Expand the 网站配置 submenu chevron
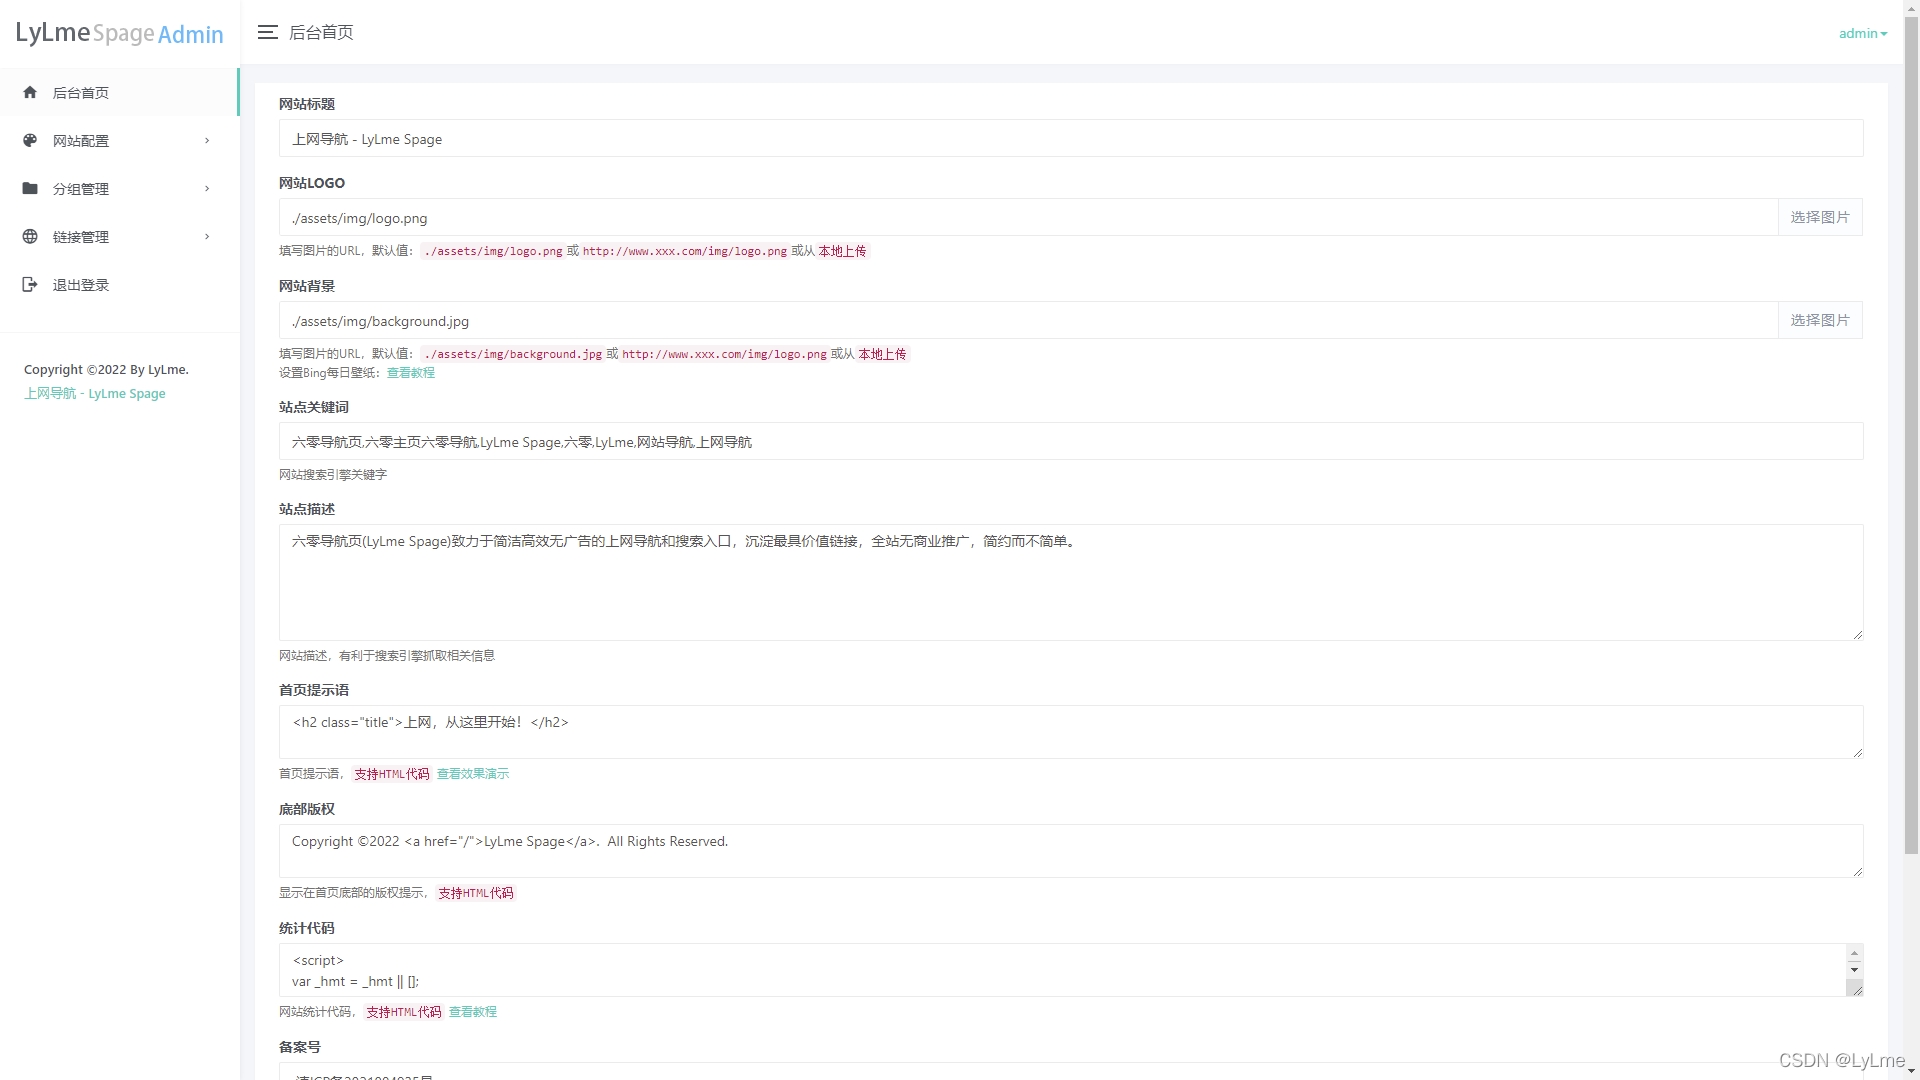Image resolution: width=1920 pixels, height=1080 pixels. (x=207, y=140)
